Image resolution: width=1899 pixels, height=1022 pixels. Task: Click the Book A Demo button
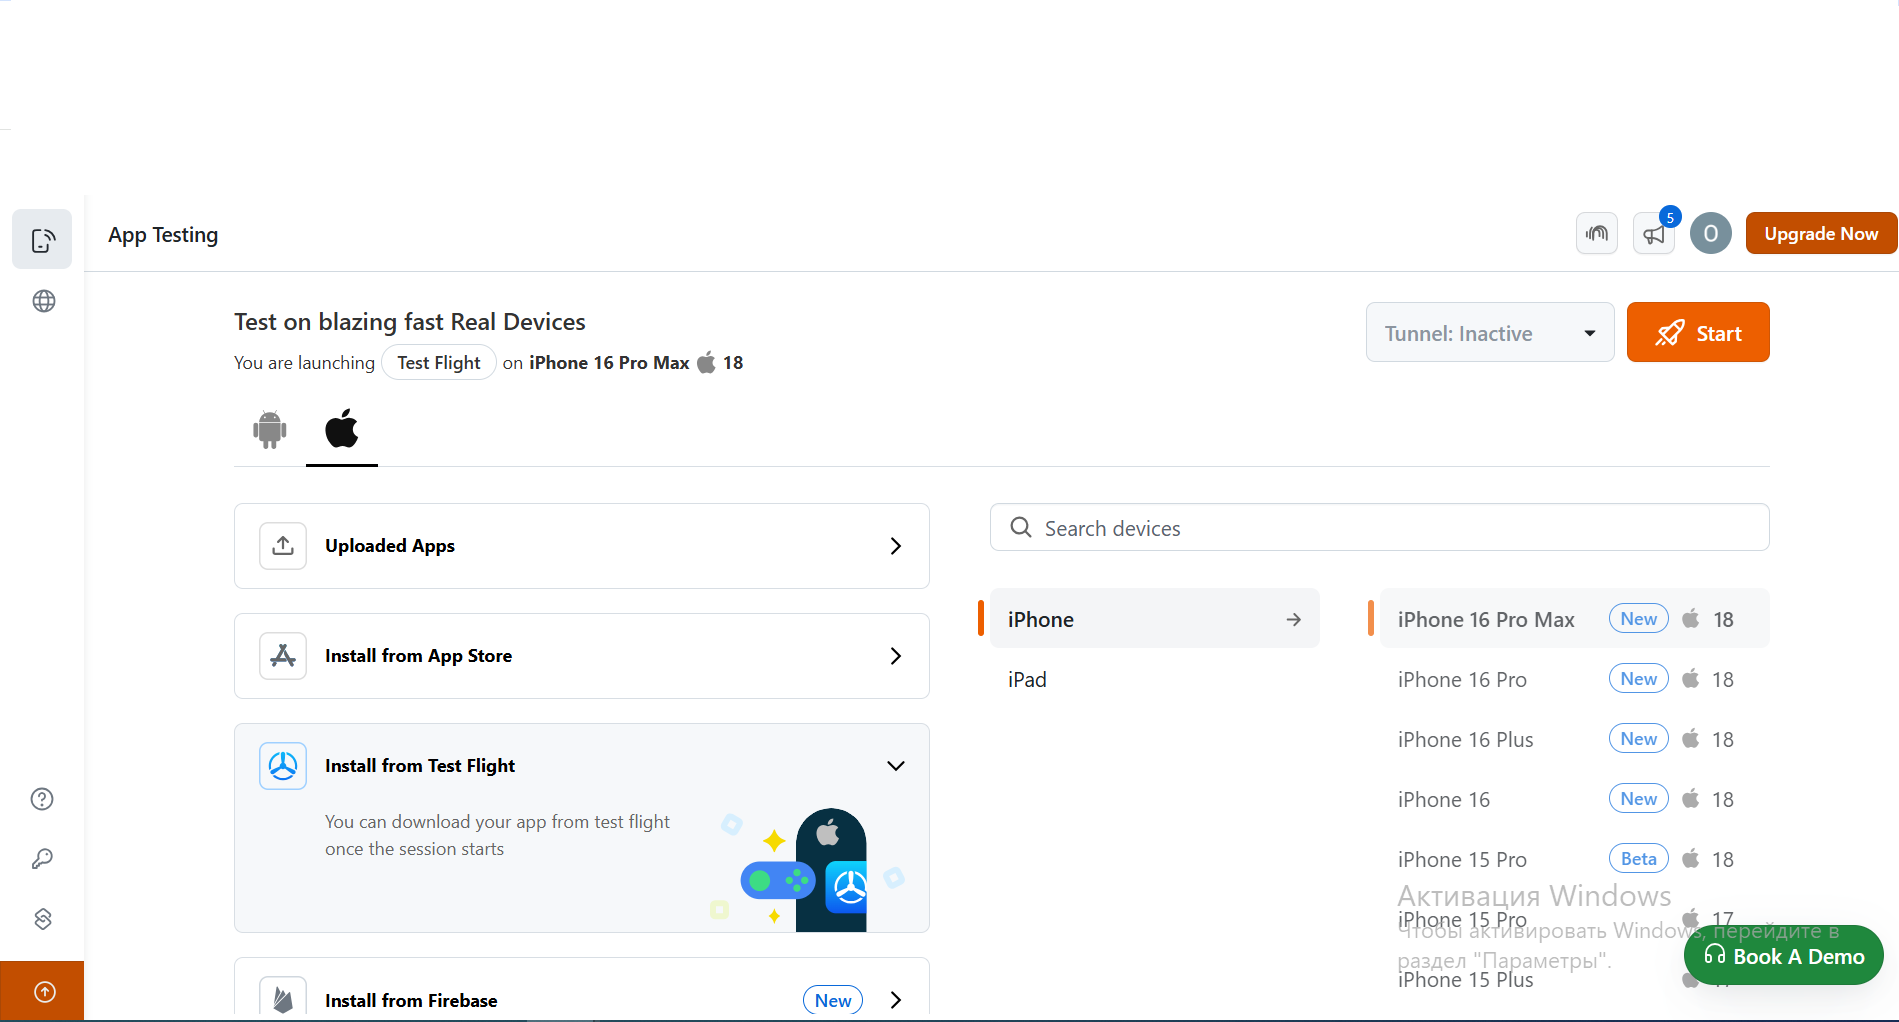pyautogui.click(x=1784, y=956)
